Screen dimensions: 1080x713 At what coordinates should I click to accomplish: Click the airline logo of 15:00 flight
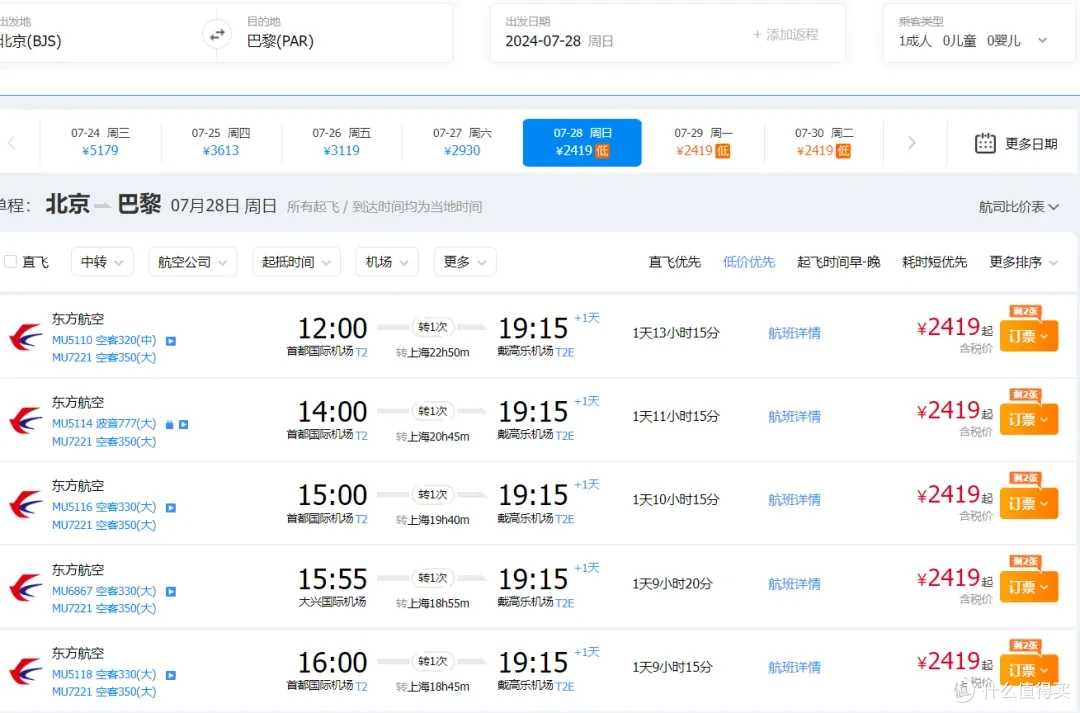click(x=25, y=504)
